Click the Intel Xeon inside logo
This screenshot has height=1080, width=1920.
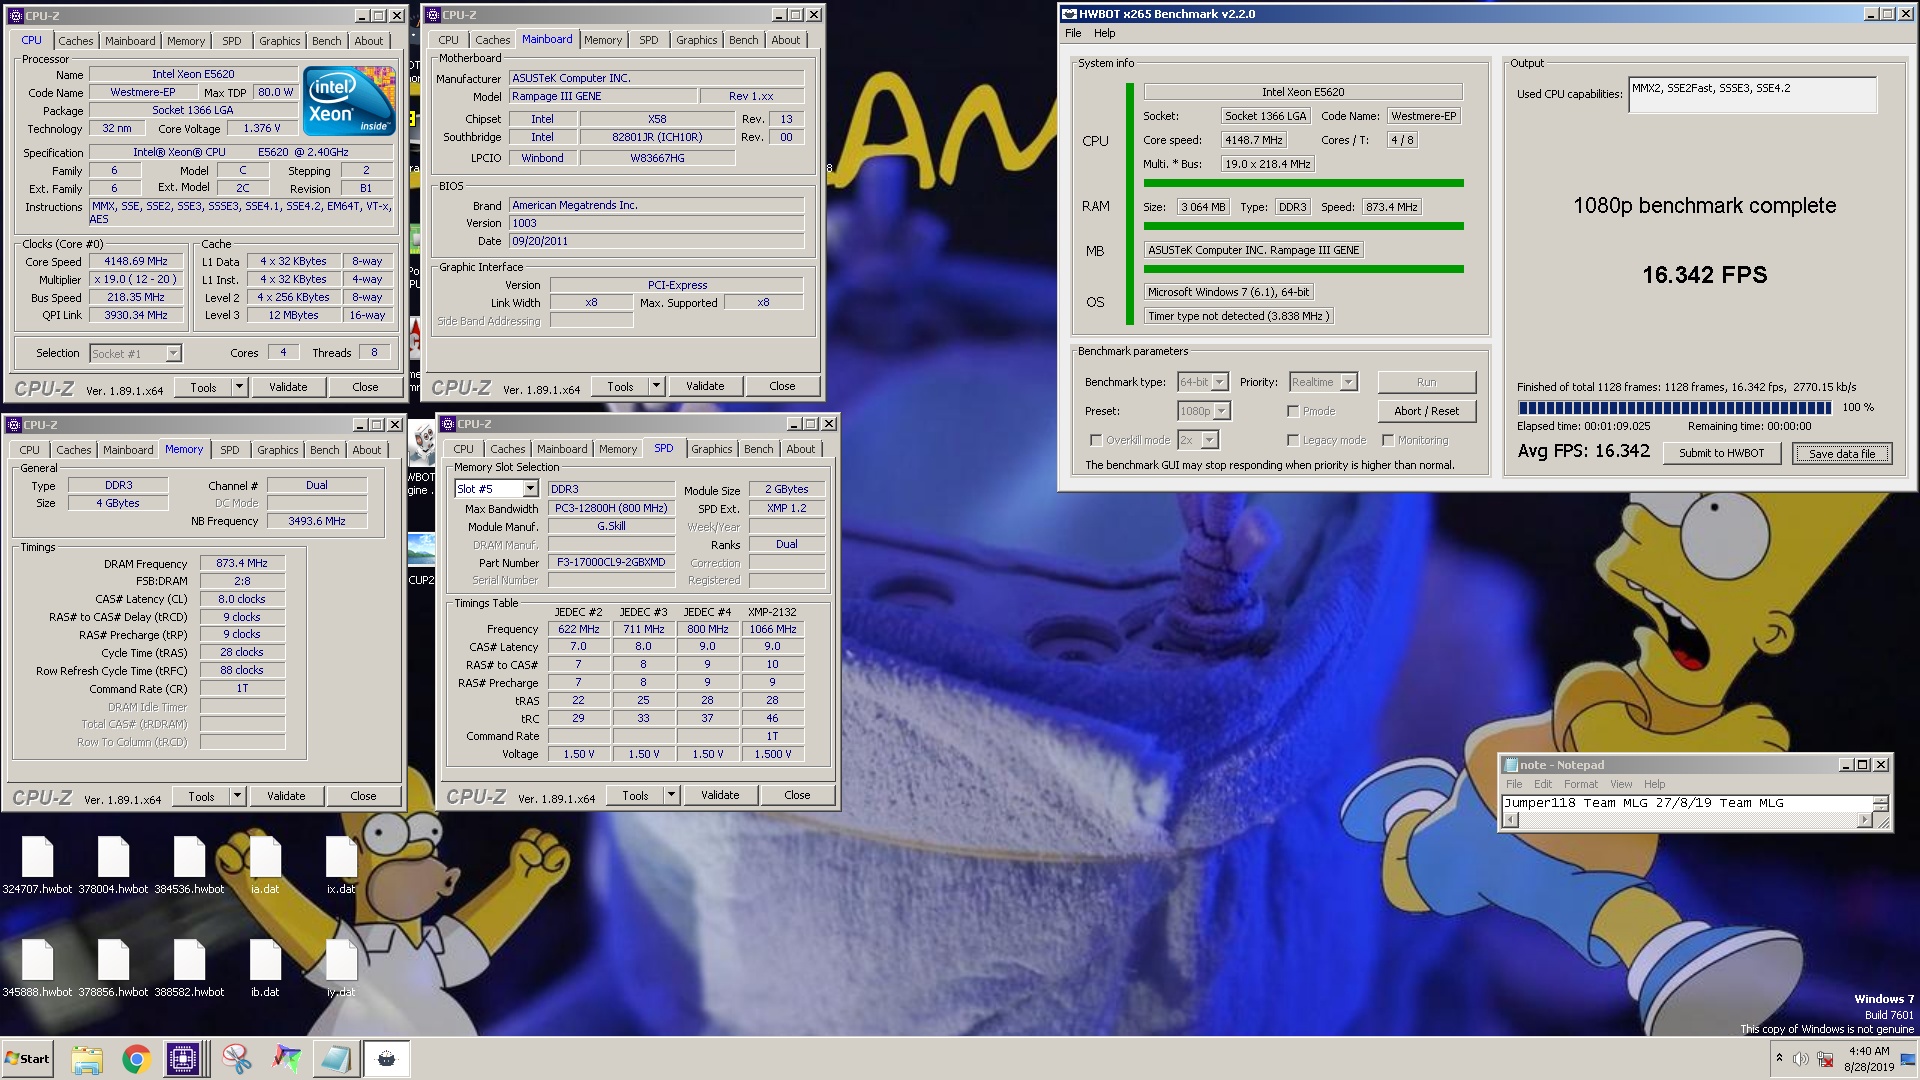pyautogui.click(x=348, y=101)
